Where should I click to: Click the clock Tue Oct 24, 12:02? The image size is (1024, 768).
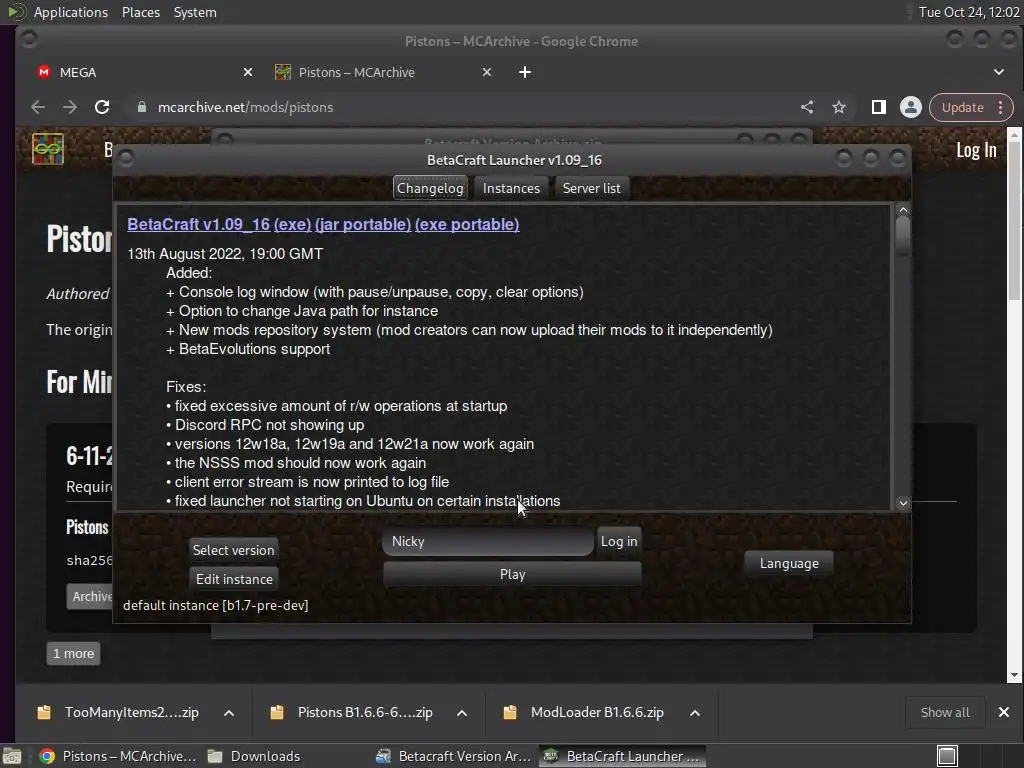tap(968, 12)
